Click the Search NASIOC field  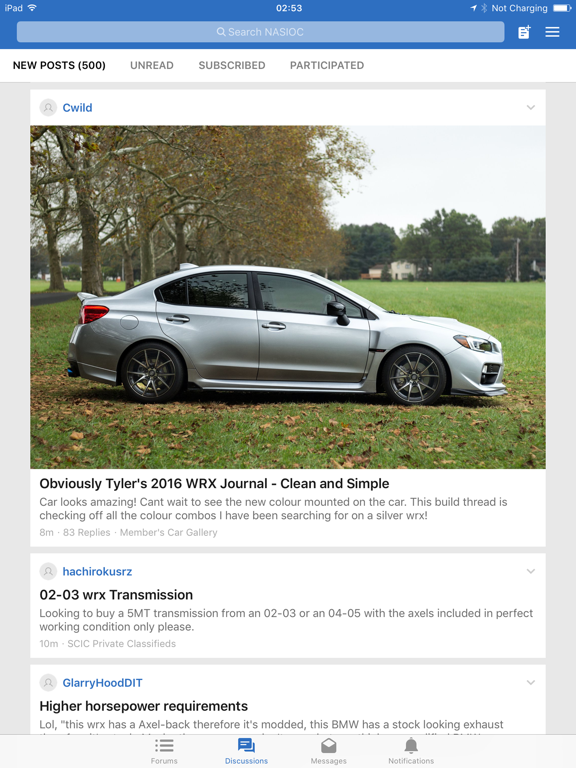[x=261, y=32]
